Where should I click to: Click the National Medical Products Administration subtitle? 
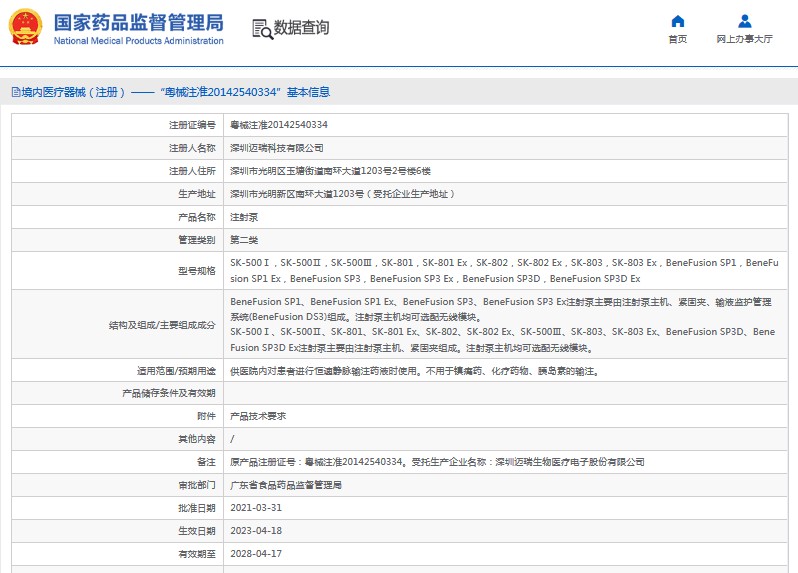[138, 41]
